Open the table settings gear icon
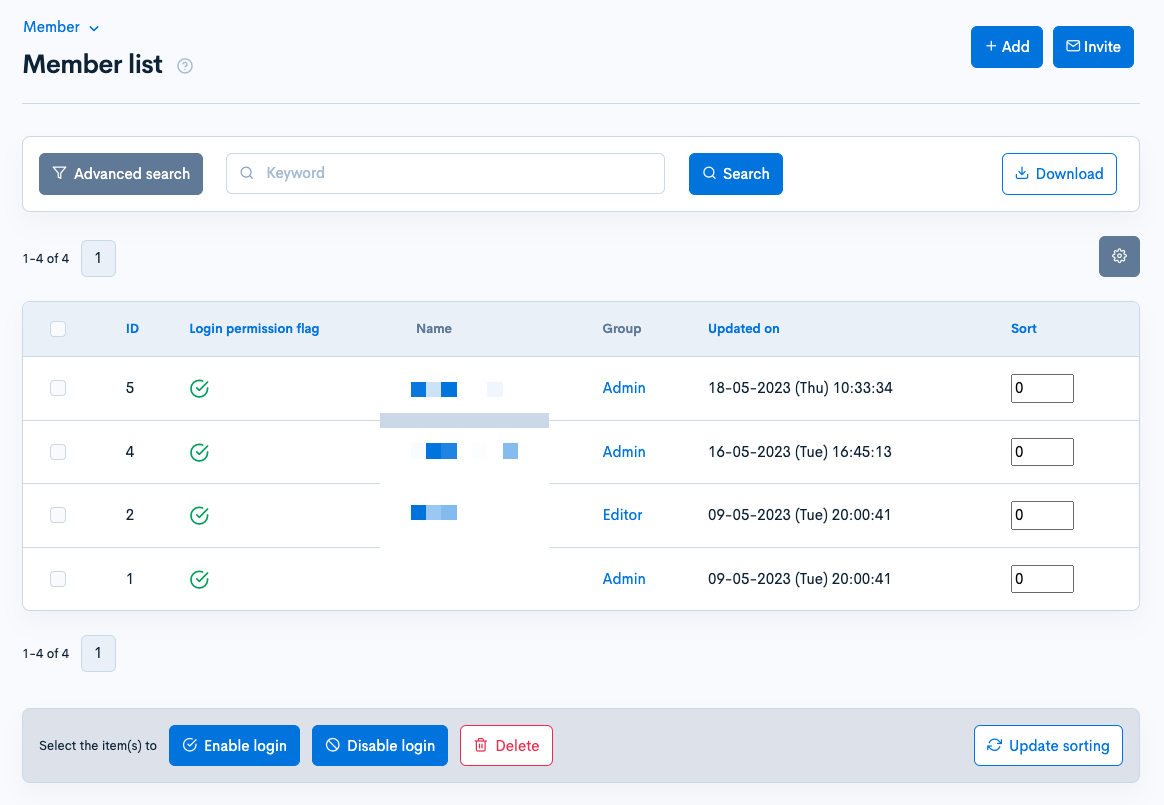 click(x=1119, y=256)
